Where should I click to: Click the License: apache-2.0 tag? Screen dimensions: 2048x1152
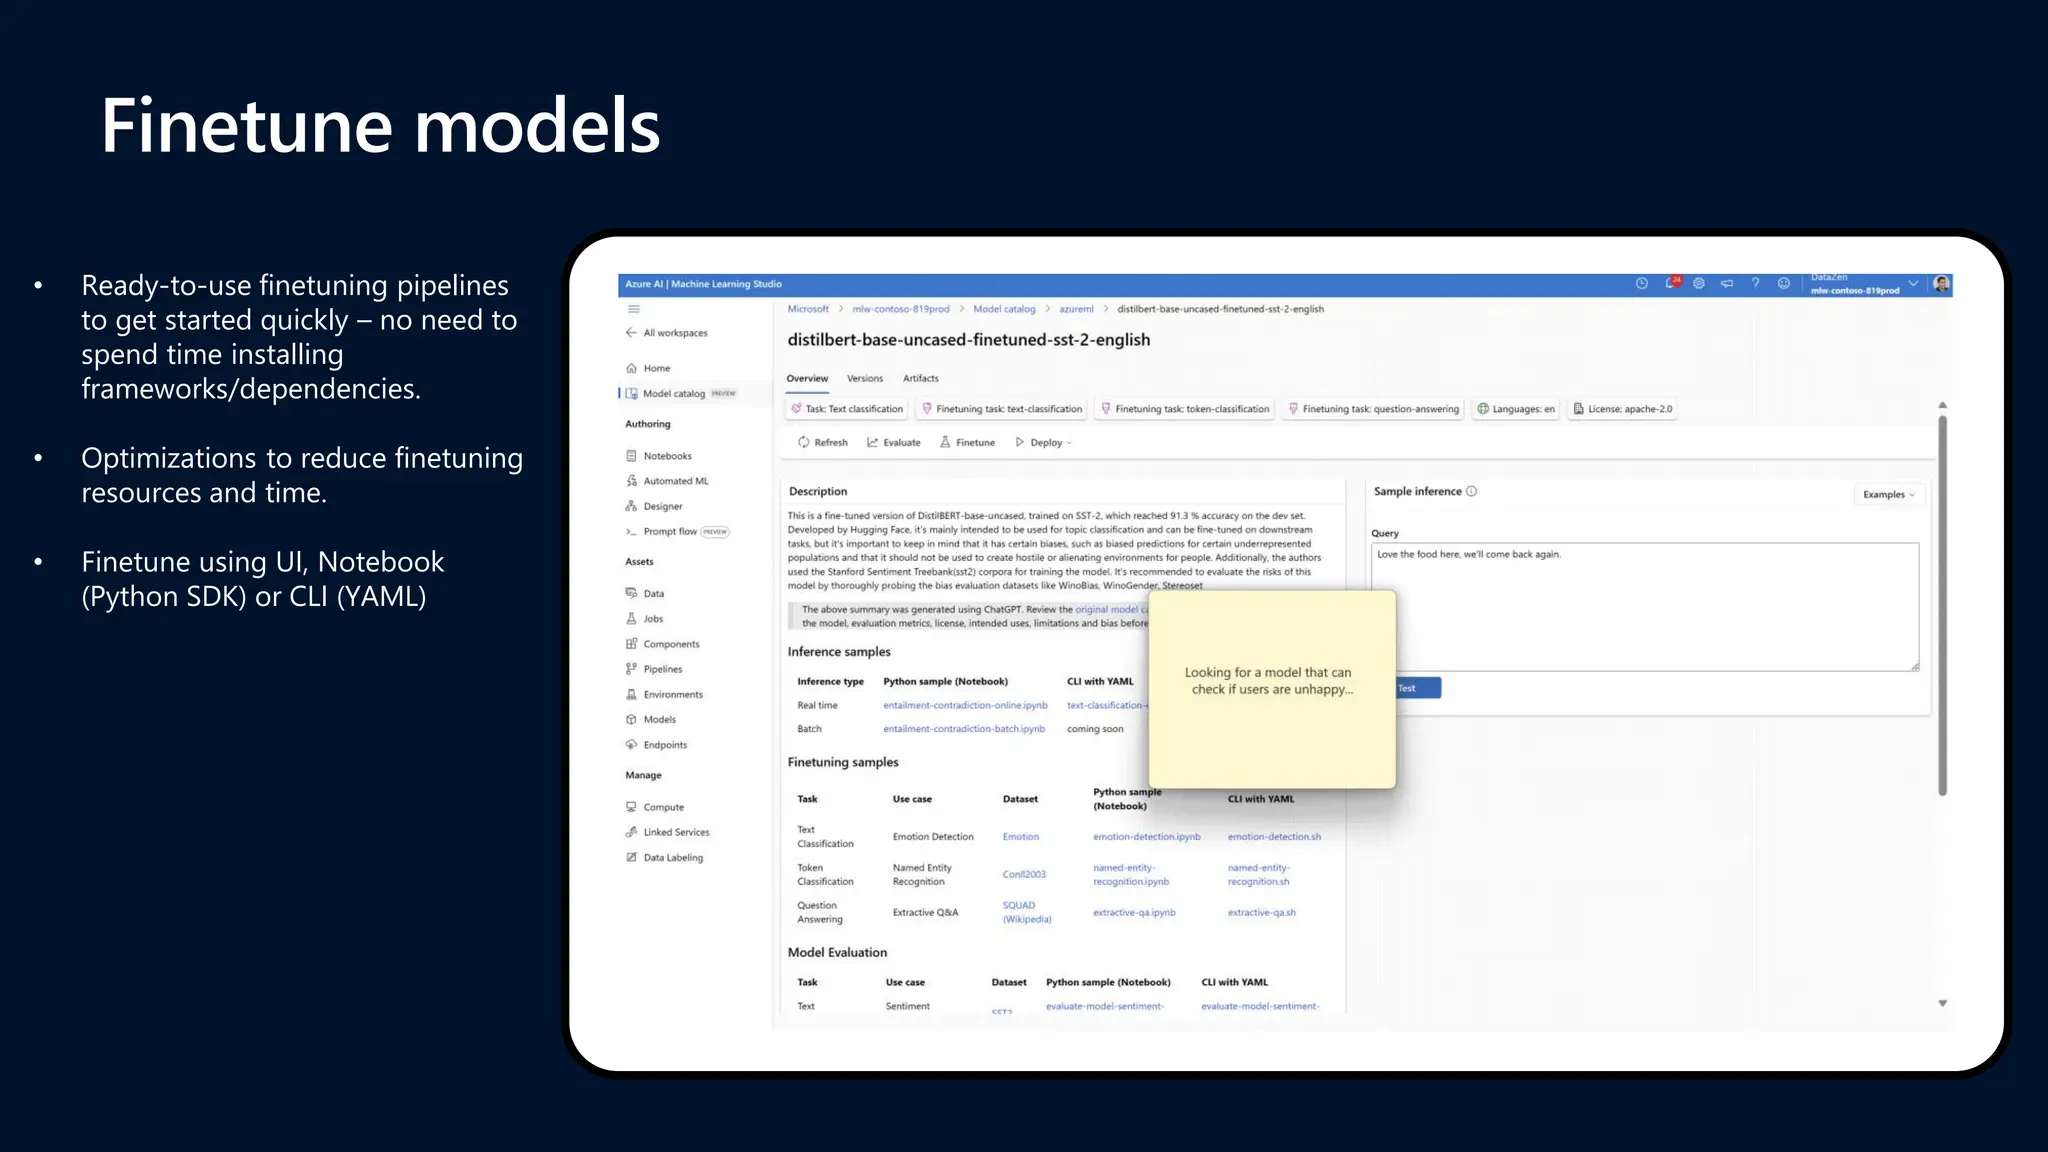click(1622, 409)
